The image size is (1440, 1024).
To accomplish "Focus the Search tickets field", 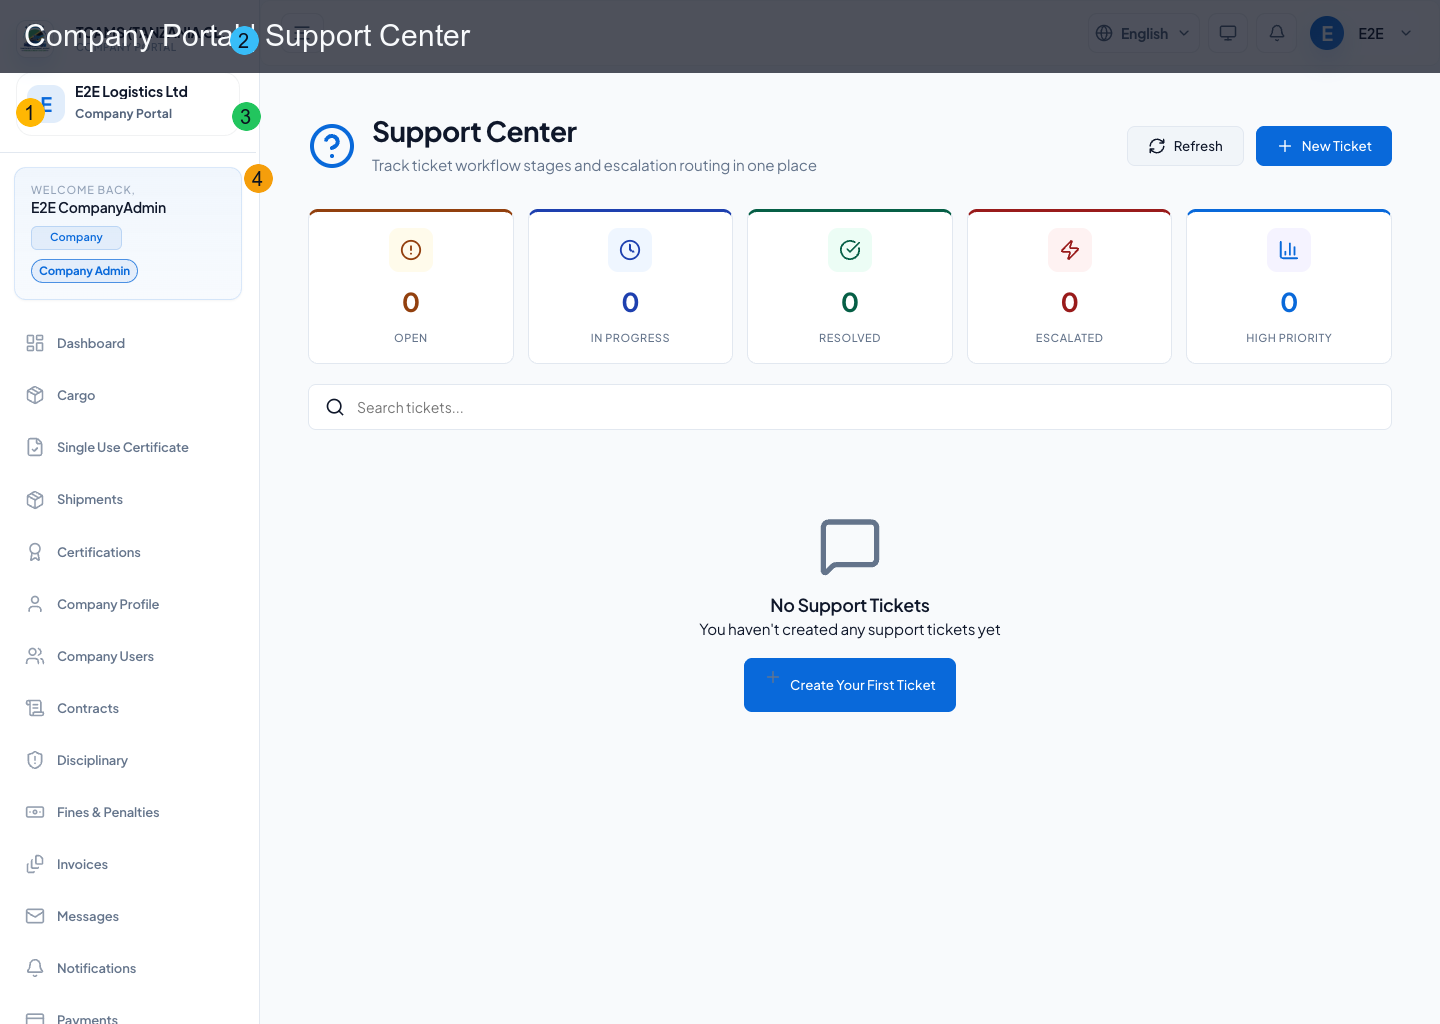I will (x=850, y=407).
